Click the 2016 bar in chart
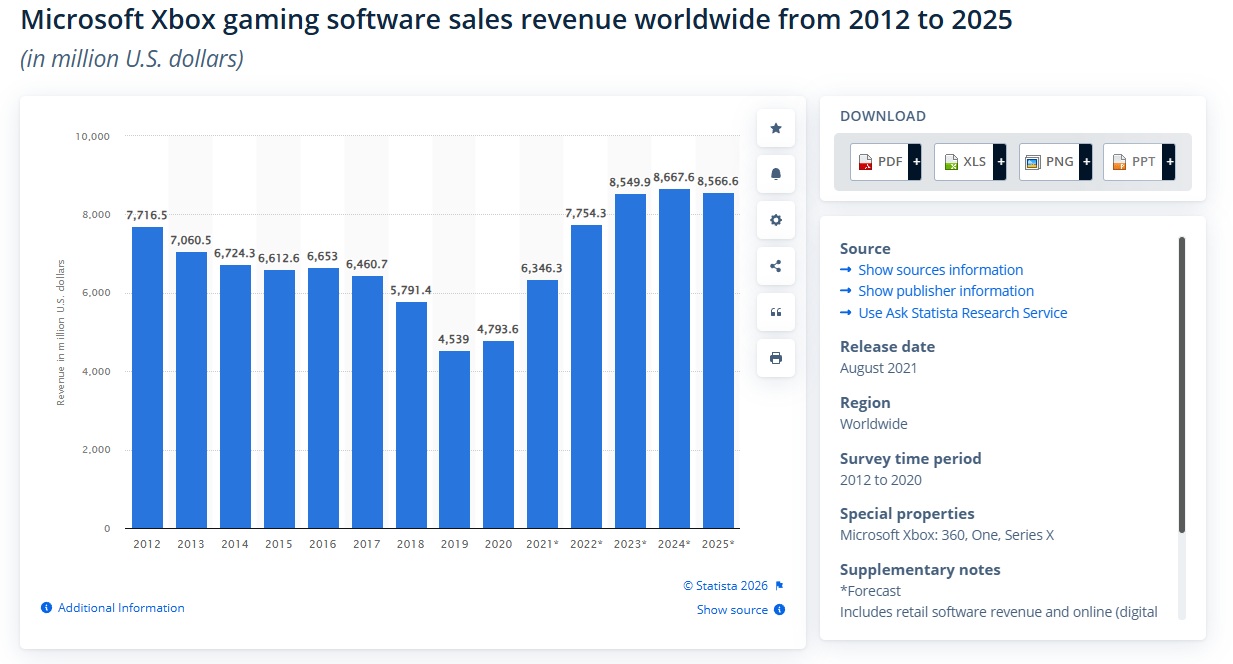The width and height of the screenshot is (1233, 664). pos(323,398)
